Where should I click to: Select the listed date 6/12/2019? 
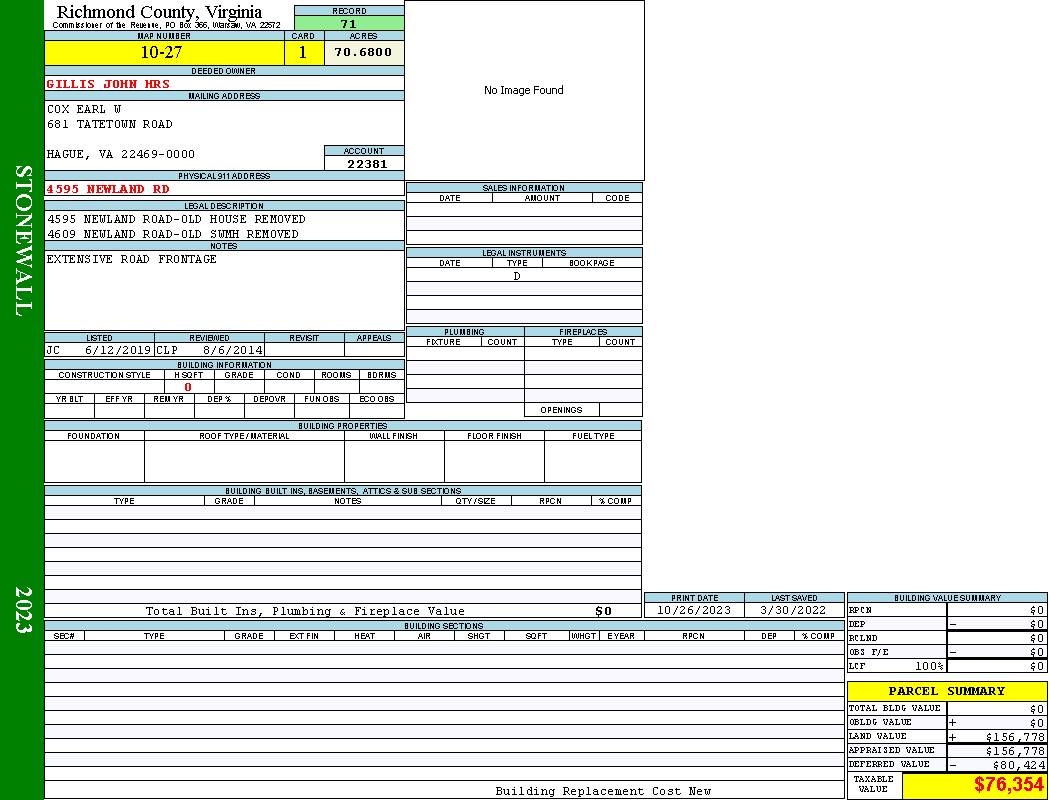coord(117,351)
